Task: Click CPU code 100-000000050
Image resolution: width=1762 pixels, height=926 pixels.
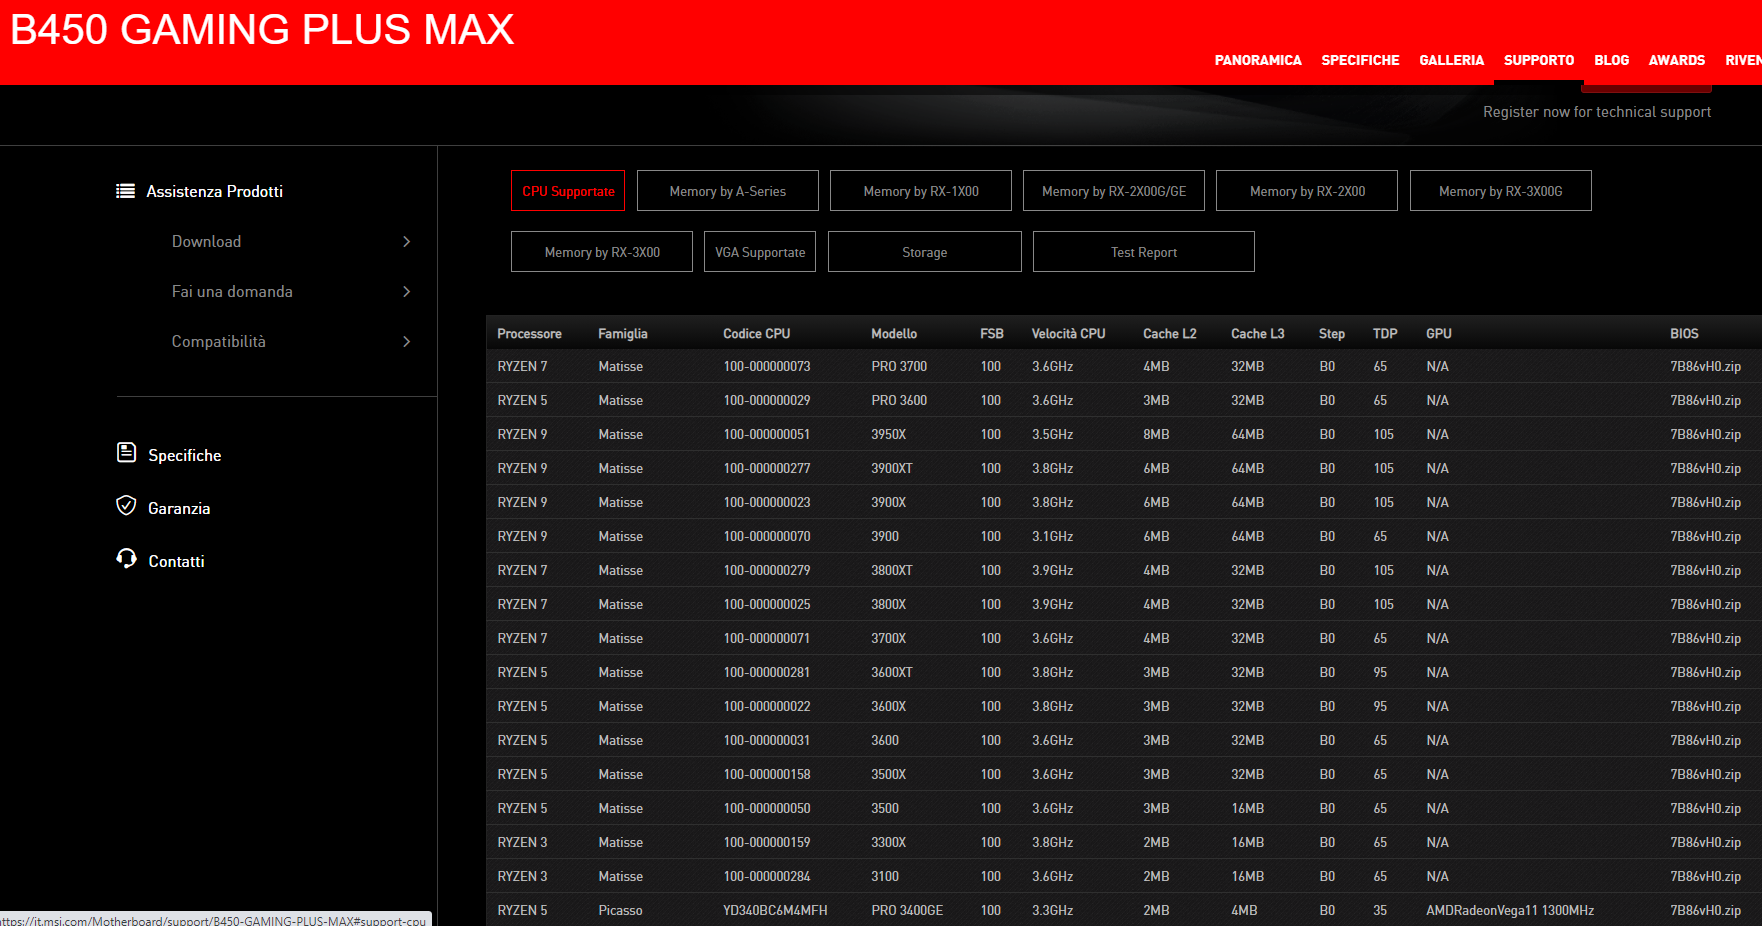Action: coord(767,808)
